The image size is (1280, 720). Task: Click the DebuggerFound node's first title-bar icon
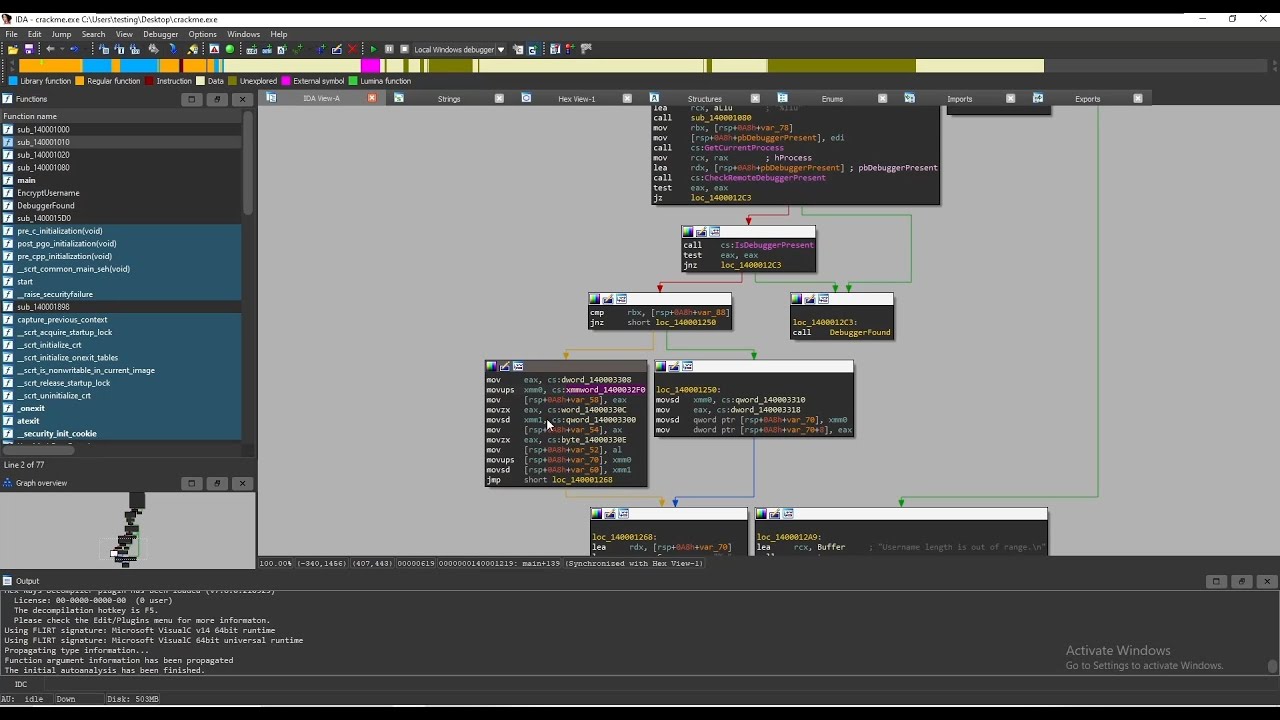tap(796, 299)
